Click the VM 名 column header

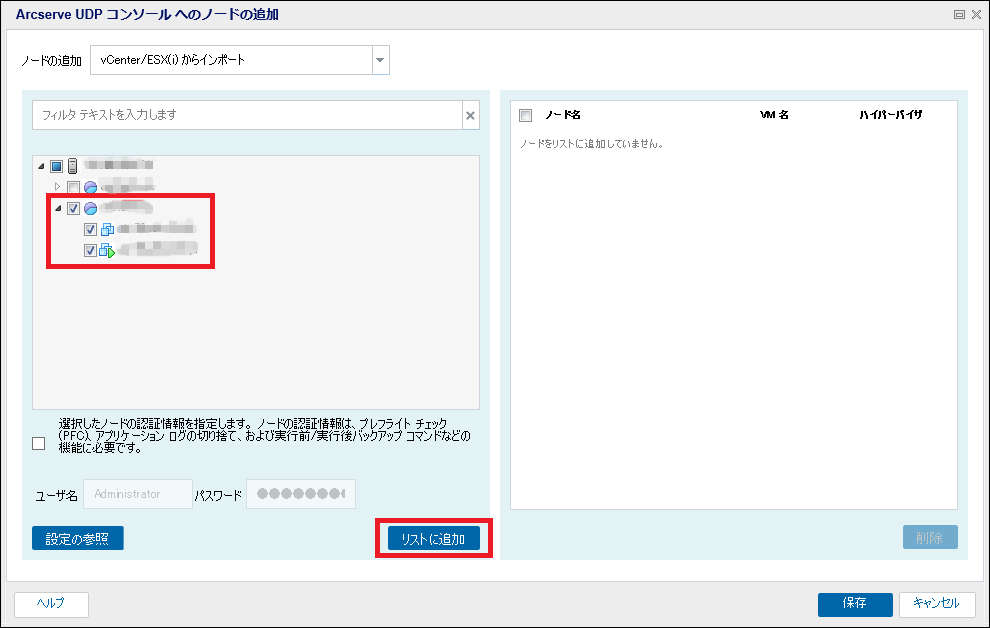pyautogui.click(x=773, y=115)
